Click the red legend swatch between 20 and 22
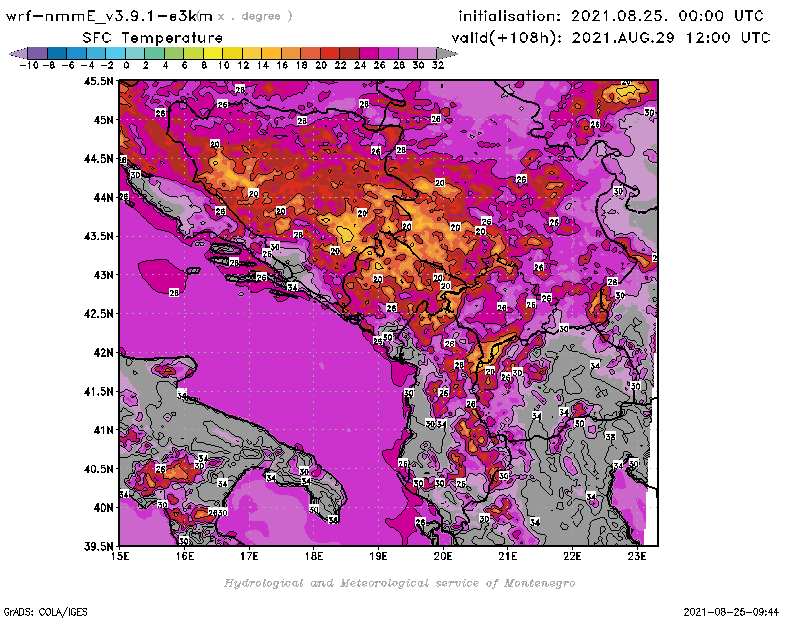Viewport: 800px width, 618px height. pyautogui.click(x=330, y=53)
